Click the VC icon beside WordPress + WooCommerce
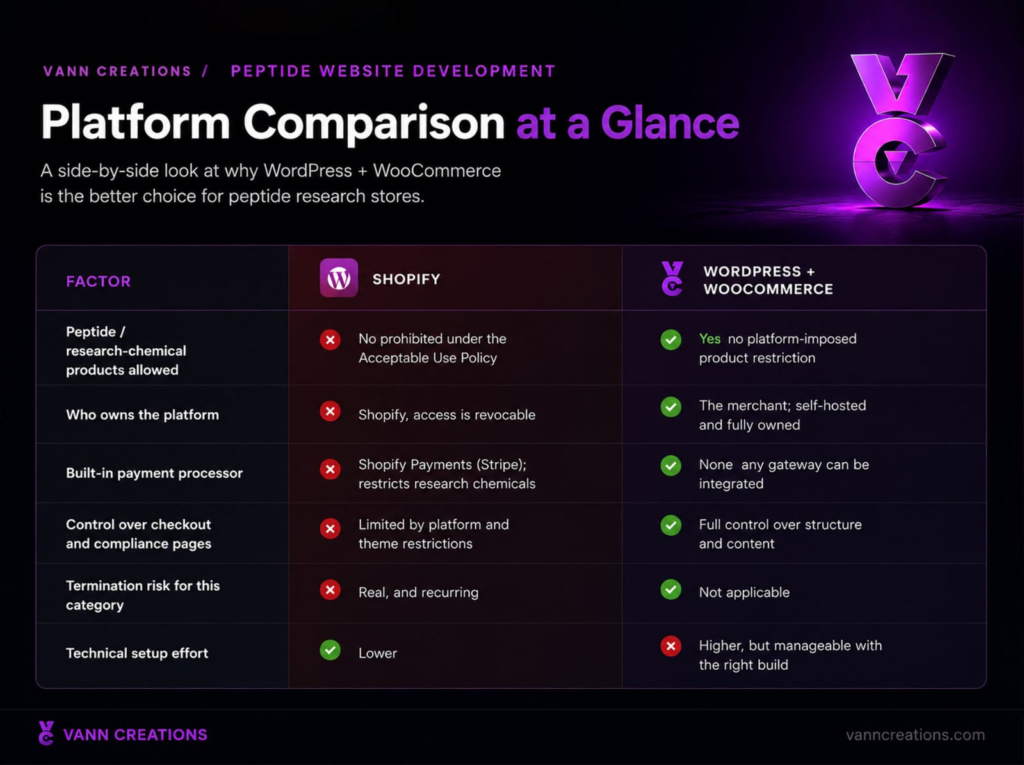This screenshot has width=1024, height=765. click(x=672, y=279)
